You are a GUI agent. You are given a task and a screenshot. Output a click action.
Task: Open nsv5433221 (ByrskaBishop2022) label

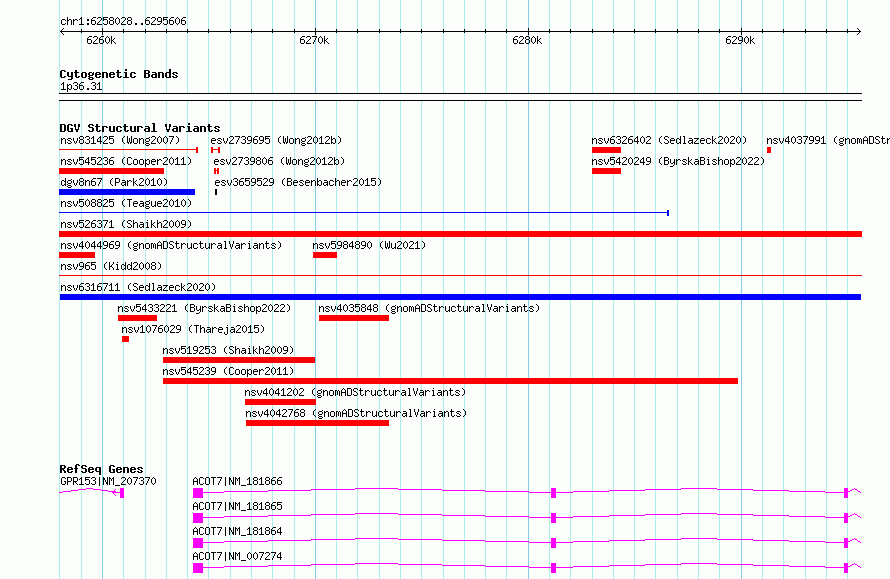204,308
